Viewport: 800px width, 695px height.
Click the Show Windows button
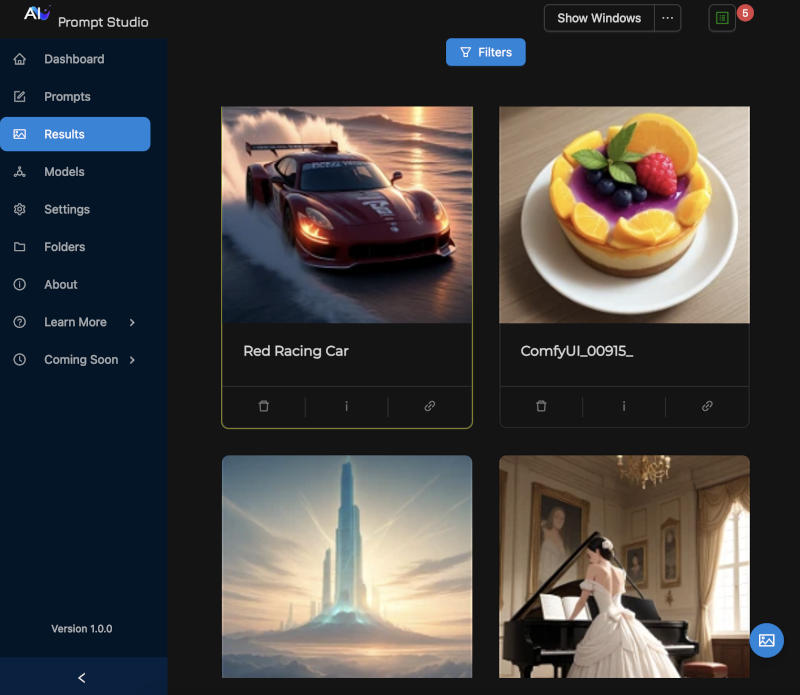click(599, 18)
